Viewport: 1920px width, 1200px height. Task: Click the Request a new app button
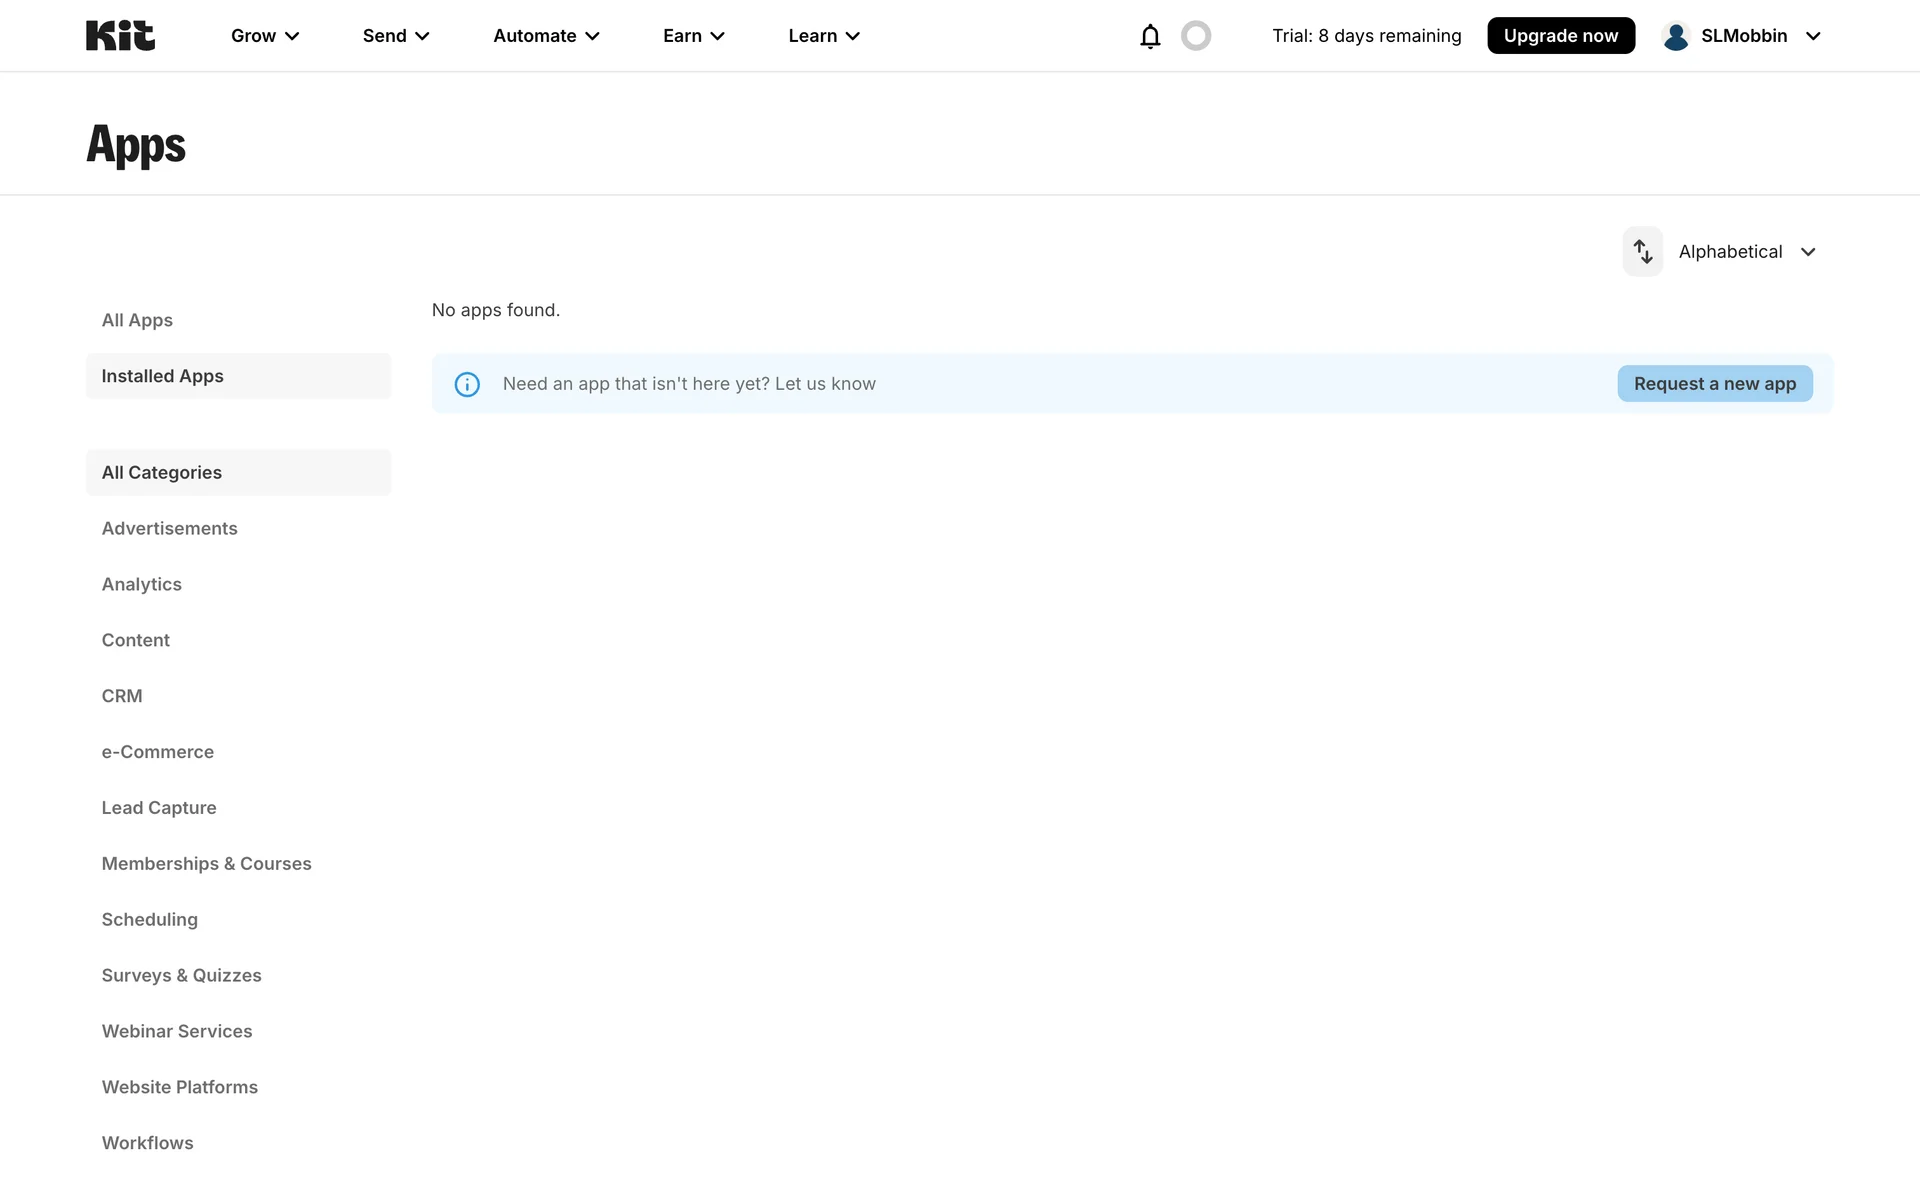click(1714, 384)
